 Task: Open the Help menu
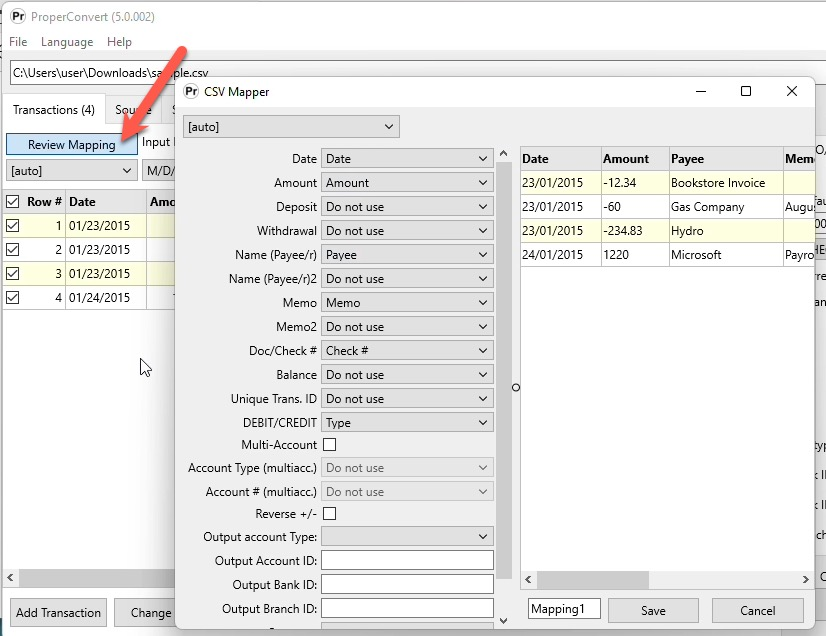[x=119, y=42]
